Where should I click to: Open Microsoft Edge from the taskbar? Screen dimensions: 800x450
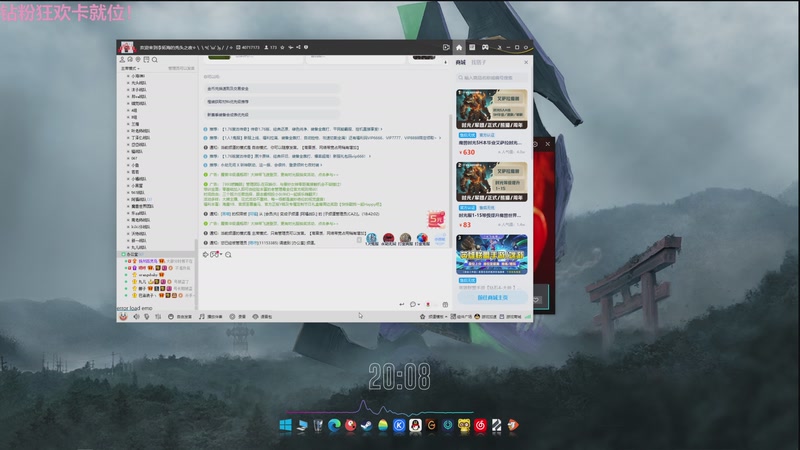(334, 426)
